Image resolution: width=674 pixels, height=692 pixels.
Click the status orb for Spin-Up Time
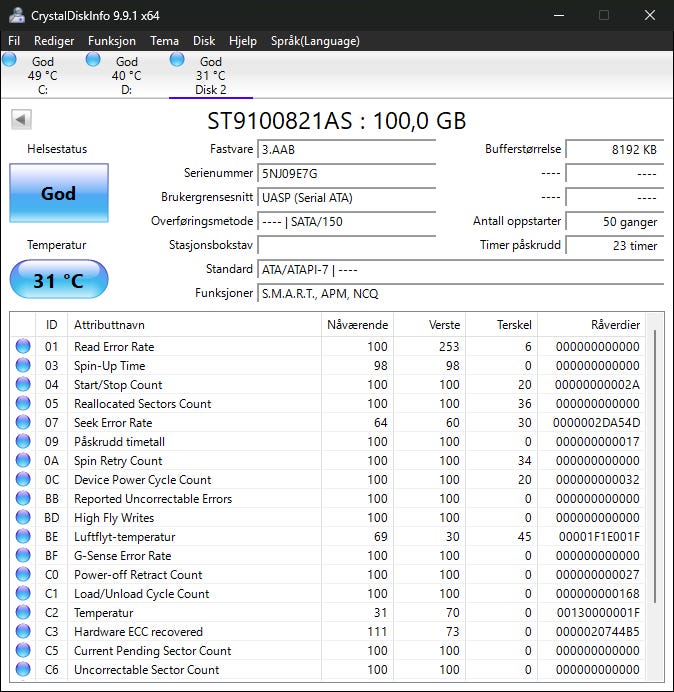(23, 365)
